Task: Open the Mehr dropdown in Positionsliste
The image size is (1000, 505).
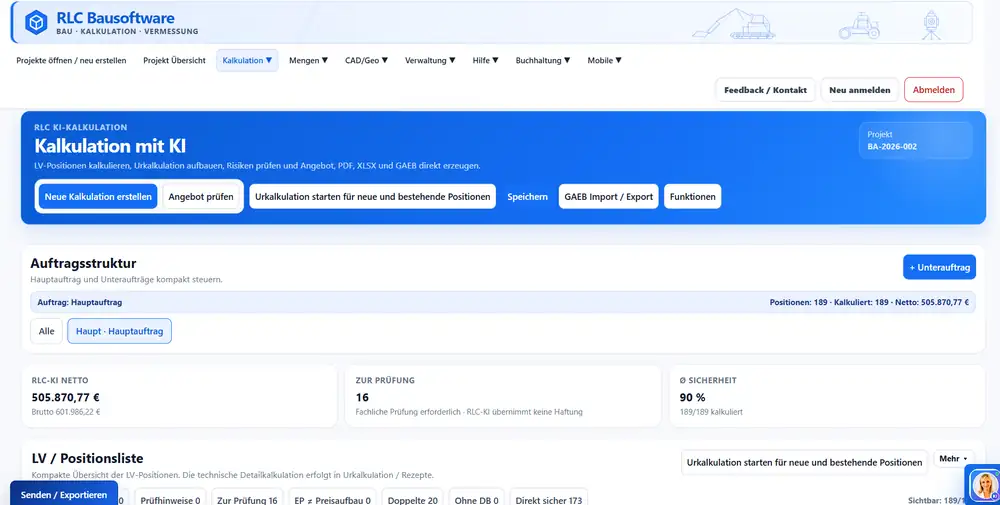Action: point(953,458)
